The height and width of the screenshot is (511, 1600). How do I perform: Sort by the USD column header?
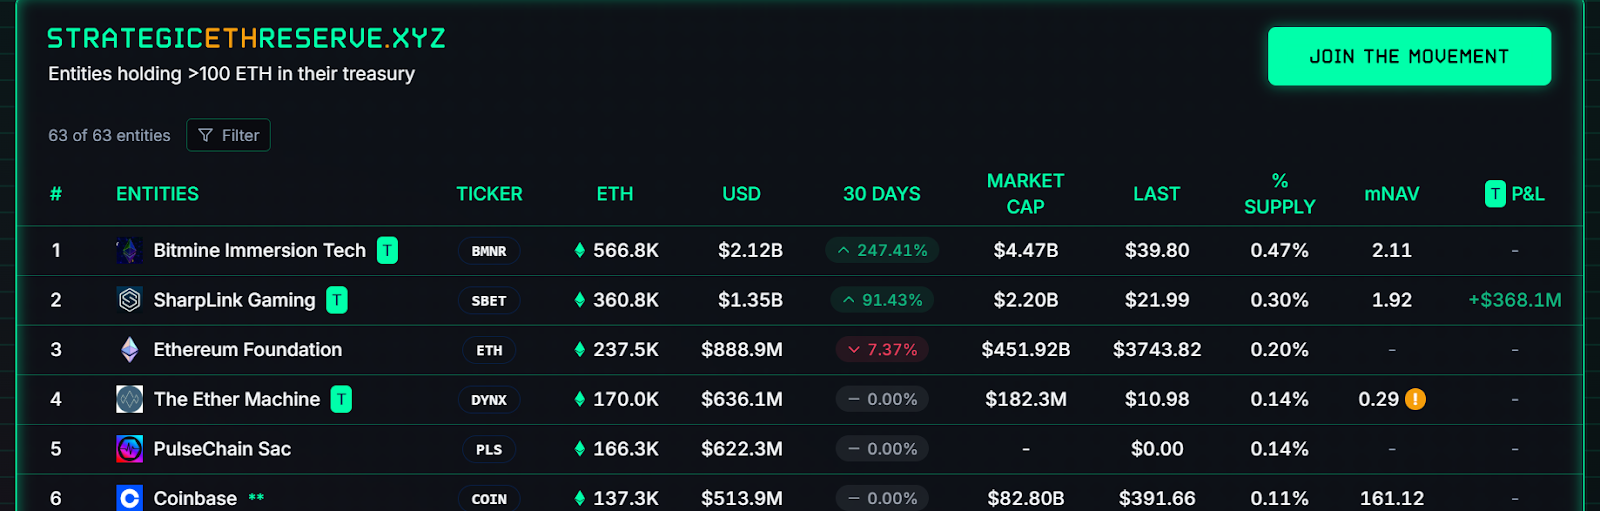coord(742,194)
